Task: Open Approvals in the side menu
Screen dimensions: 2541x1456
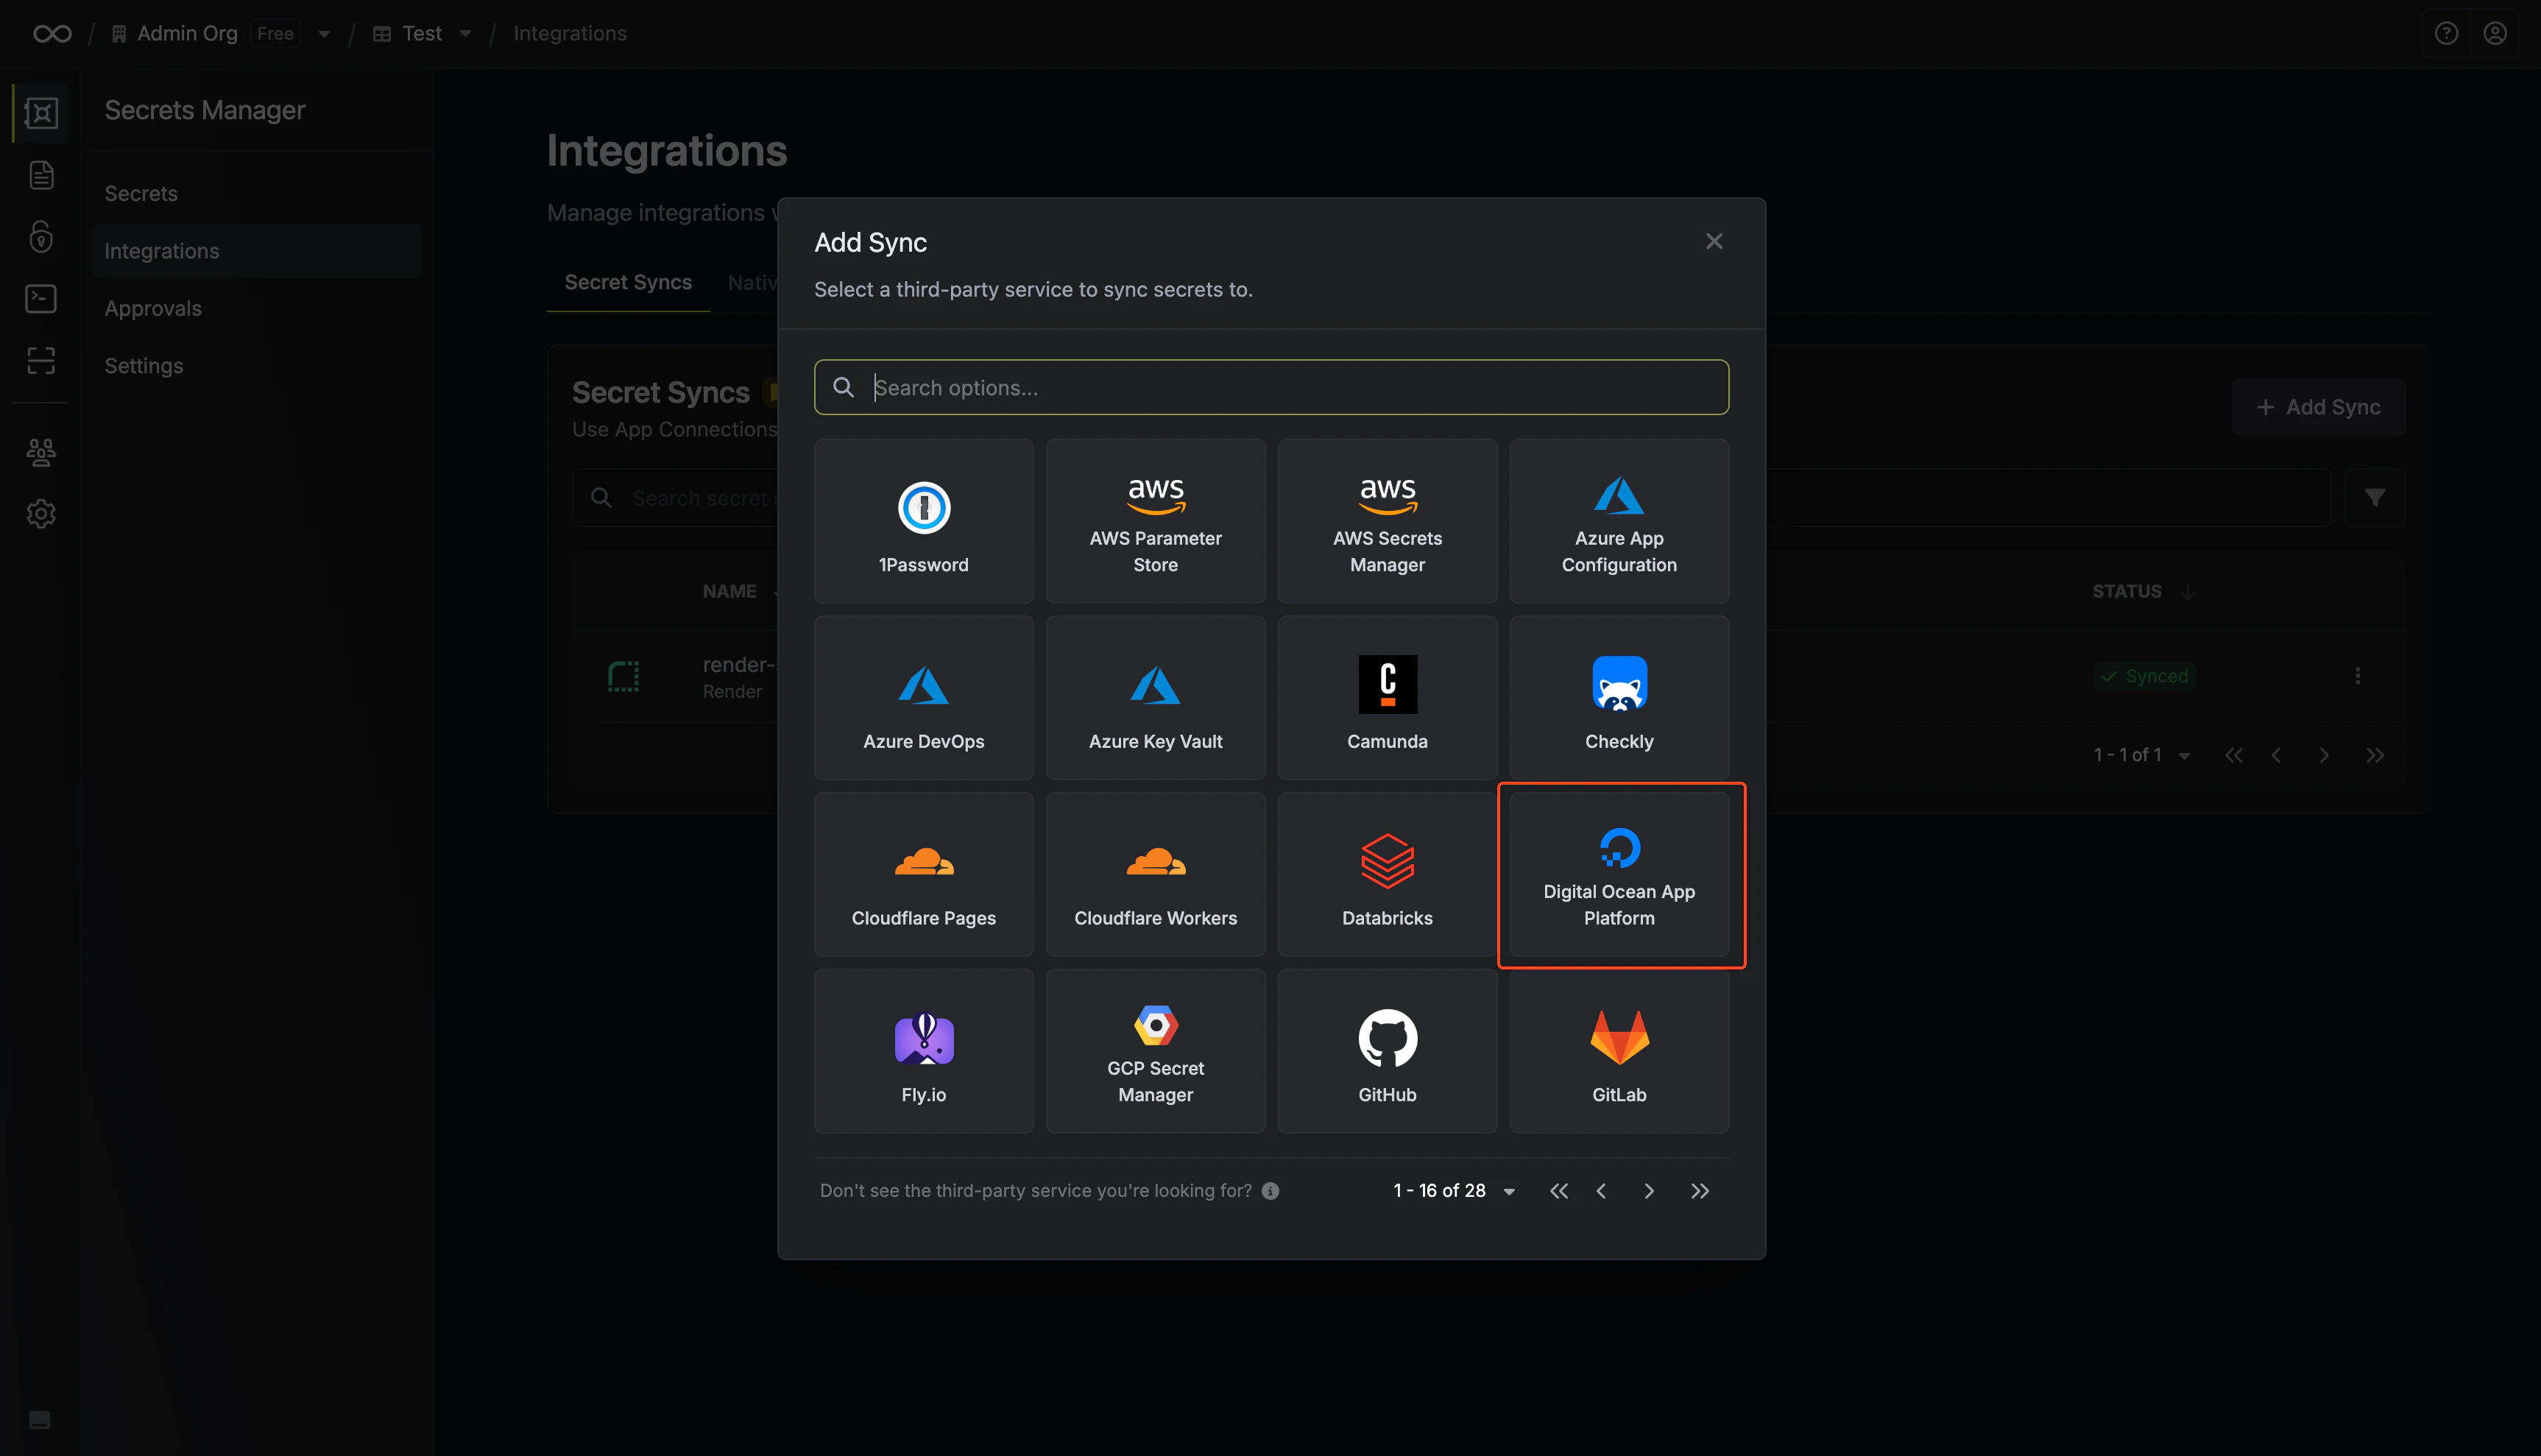Action: (x=256, y=308)
